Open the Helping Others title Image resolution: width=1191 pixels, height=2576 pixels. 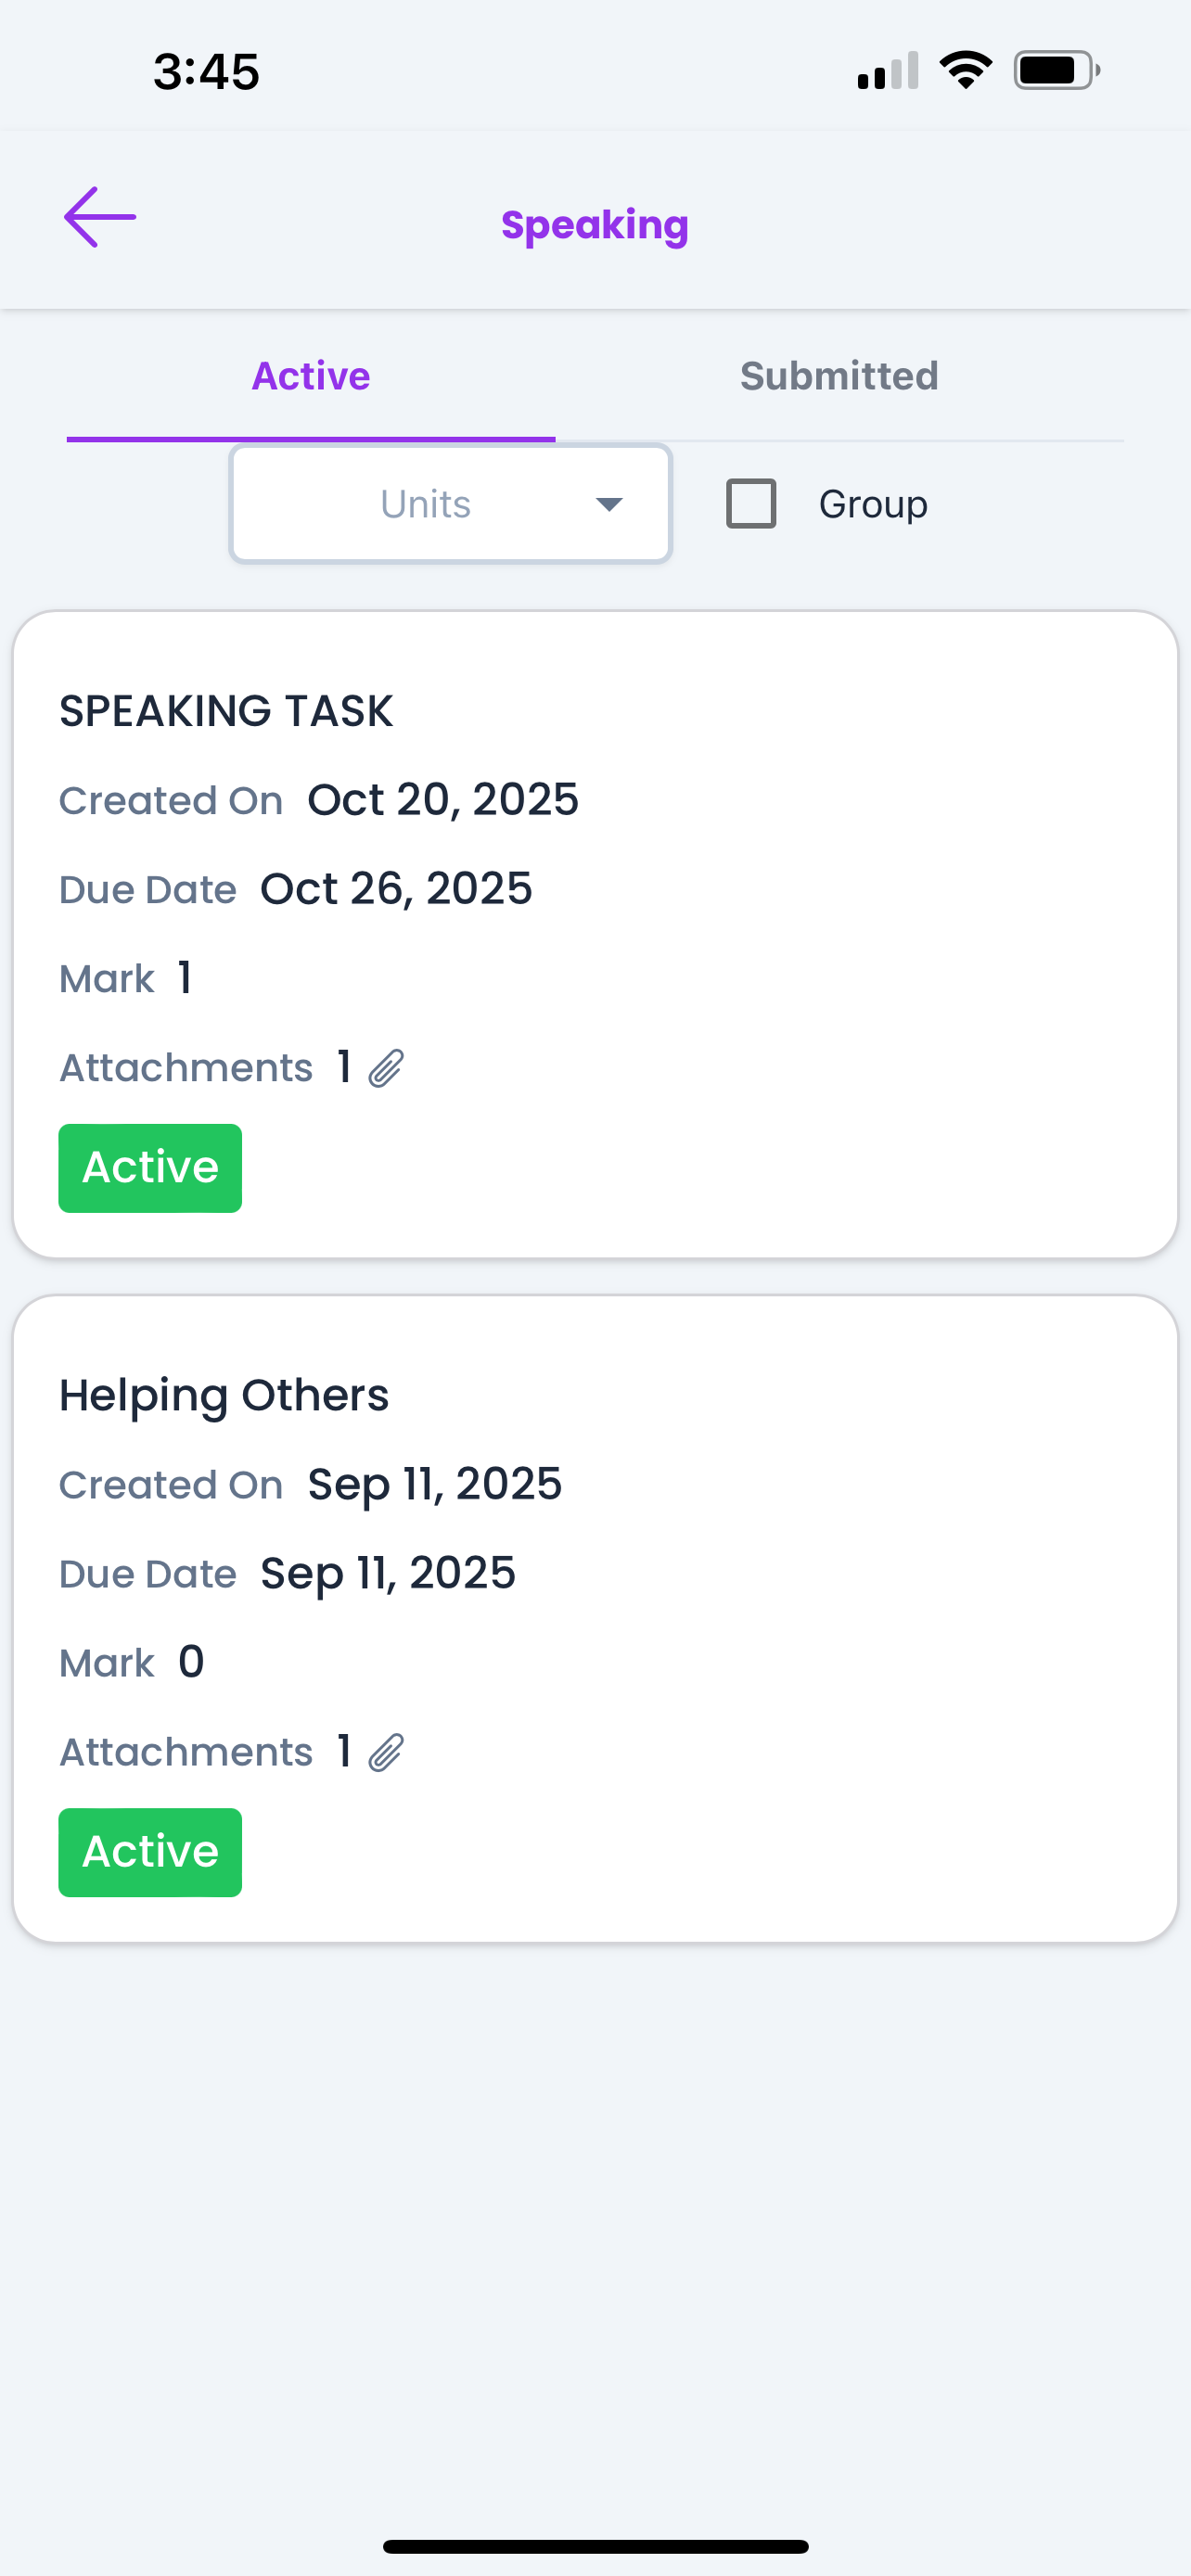click(224, 1395)
